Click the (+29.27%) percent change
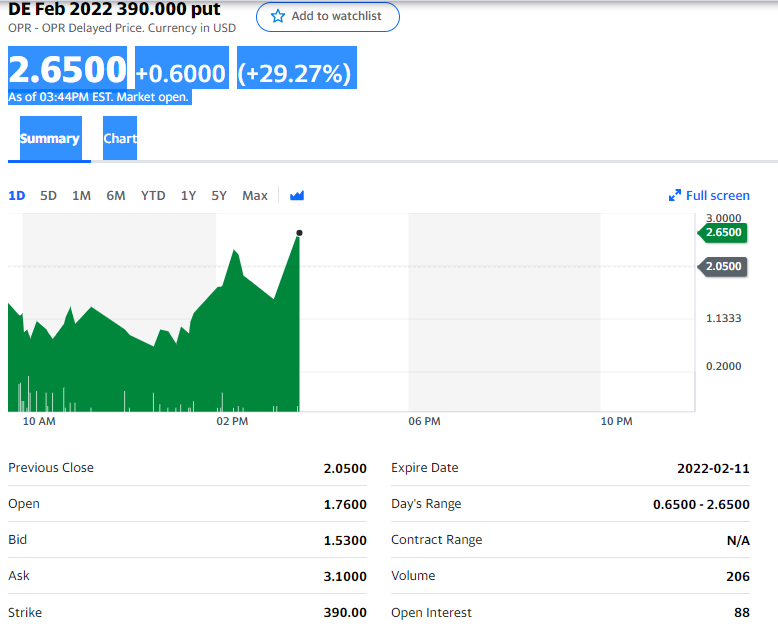778x632 pixels. click(295, 73)
